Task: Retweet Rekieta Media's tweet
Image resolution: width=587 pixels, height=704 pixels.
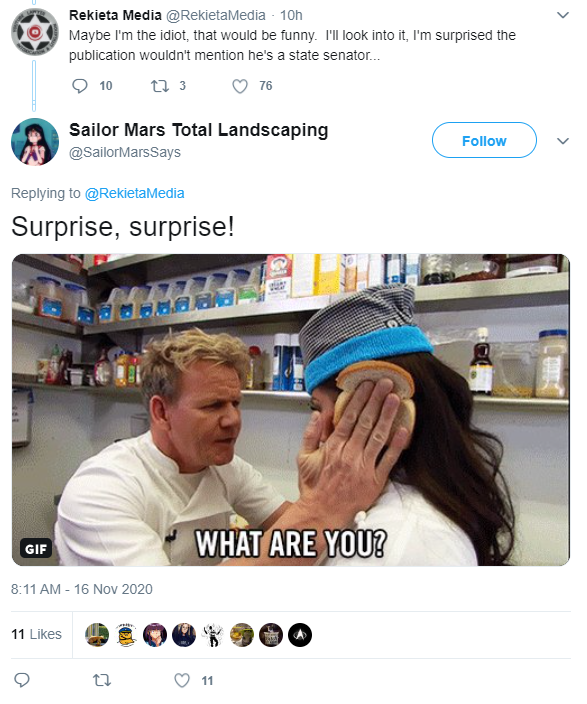Action: click(x=159, y=85)
